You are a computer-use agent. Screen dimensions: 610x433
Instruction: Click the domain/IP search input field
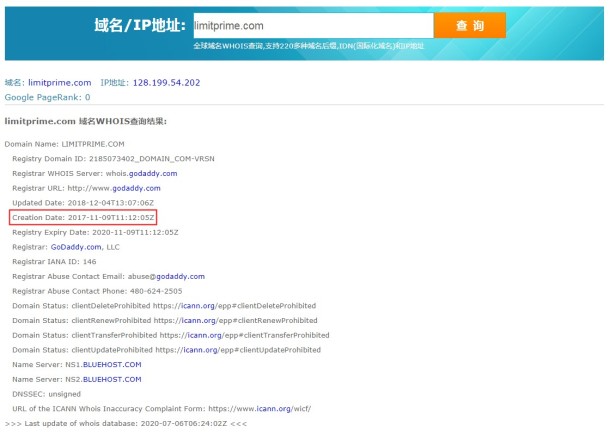pos(314,26)
